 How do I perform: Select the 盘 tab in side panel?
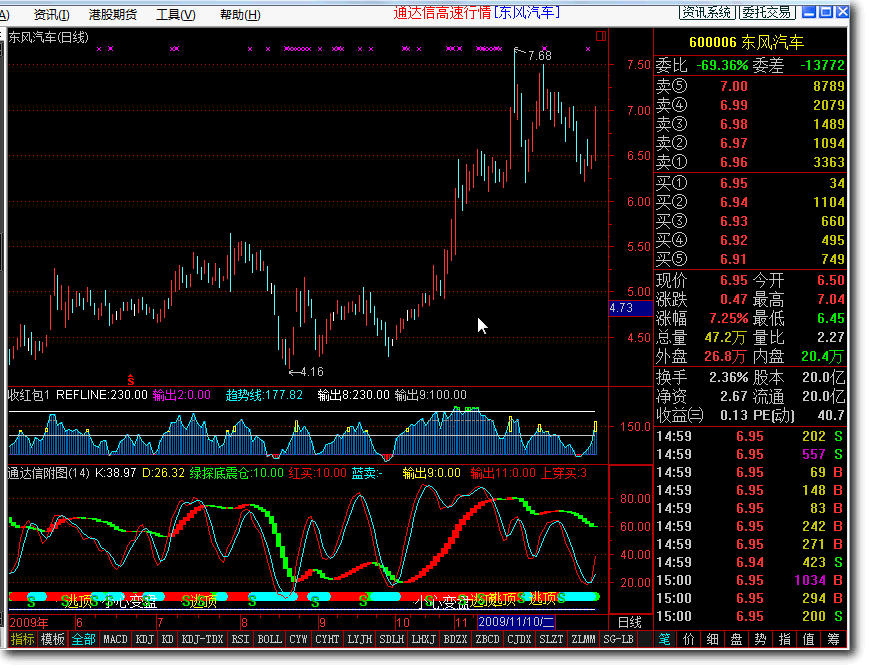(737, 639)
